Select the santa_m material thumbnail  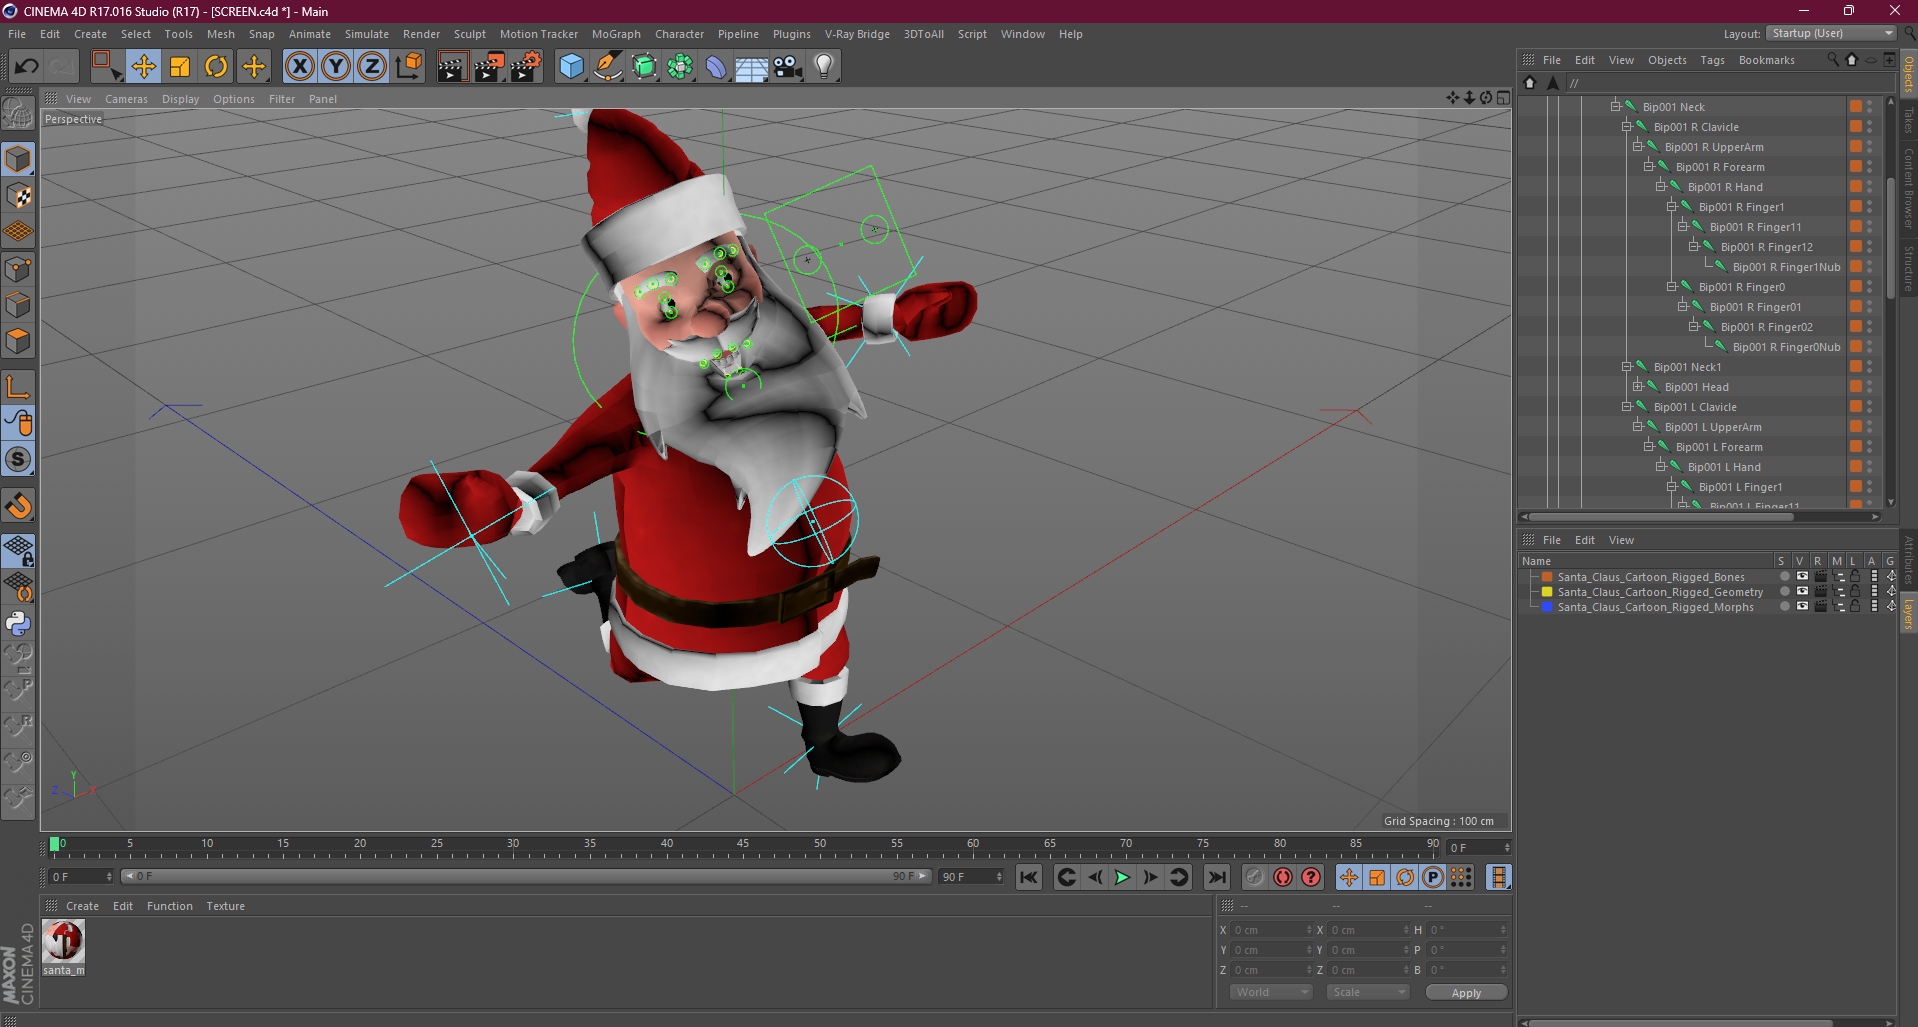pyautogui.click(x=64, y=941)
